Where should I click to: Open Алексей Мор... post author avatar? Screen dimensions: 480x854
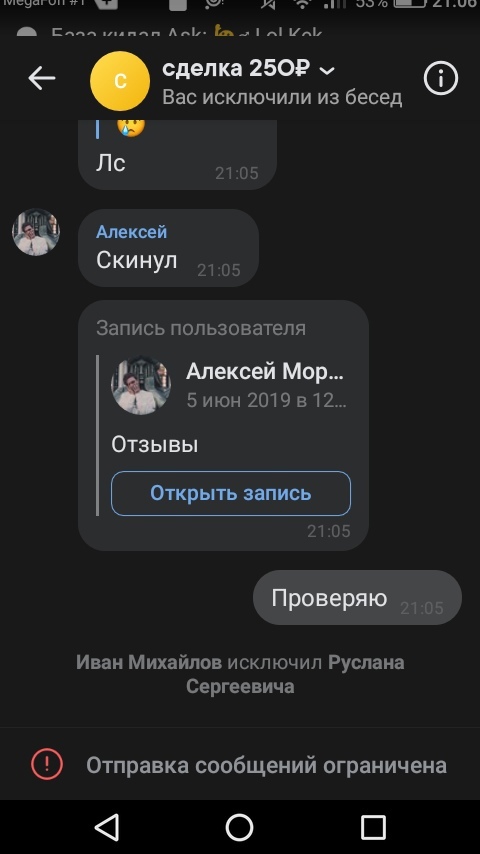point(141,385)
